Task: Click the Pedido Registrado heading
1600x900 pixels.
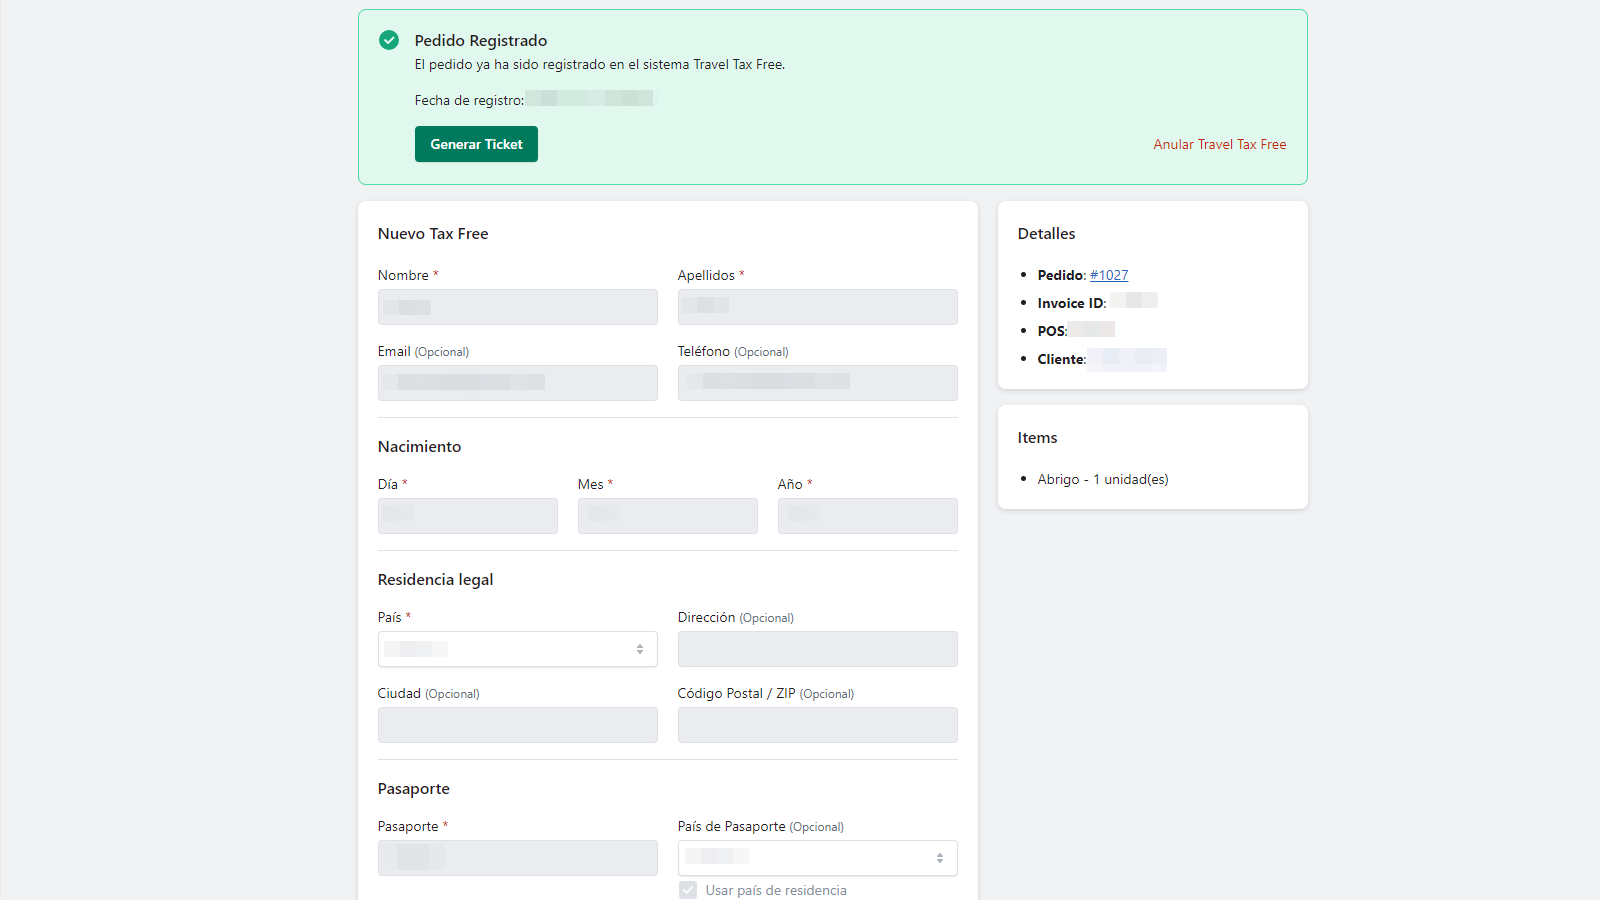Action: [481, 41]
